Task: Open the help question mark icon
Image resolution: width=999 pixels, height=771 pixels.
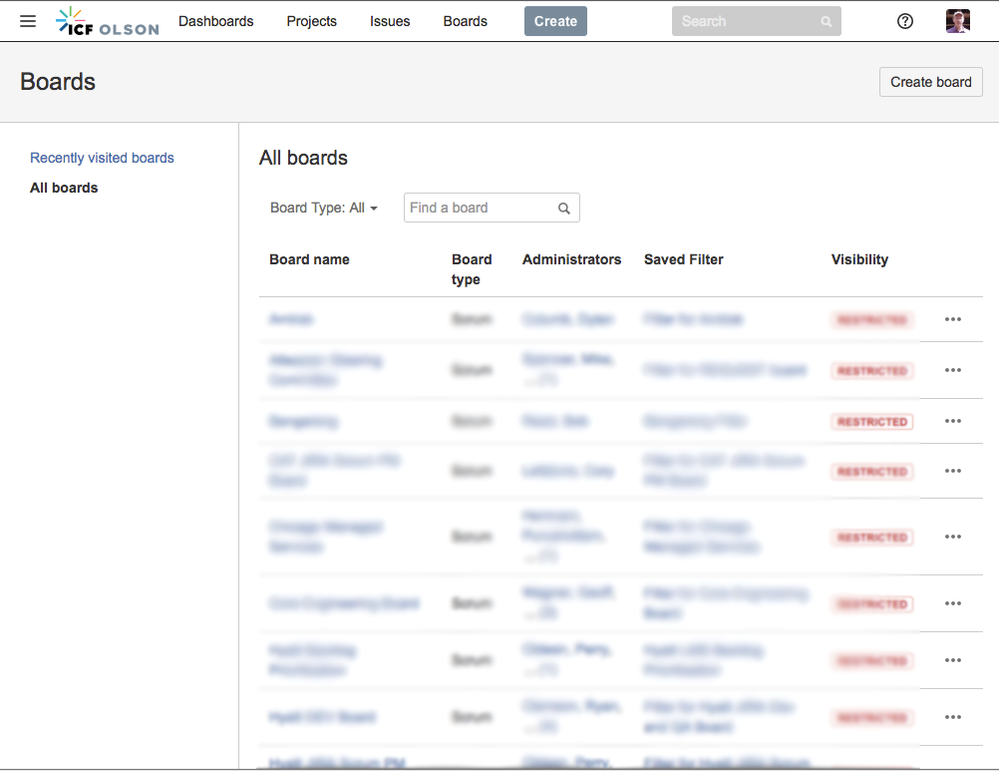Action: tap(905, 21)
